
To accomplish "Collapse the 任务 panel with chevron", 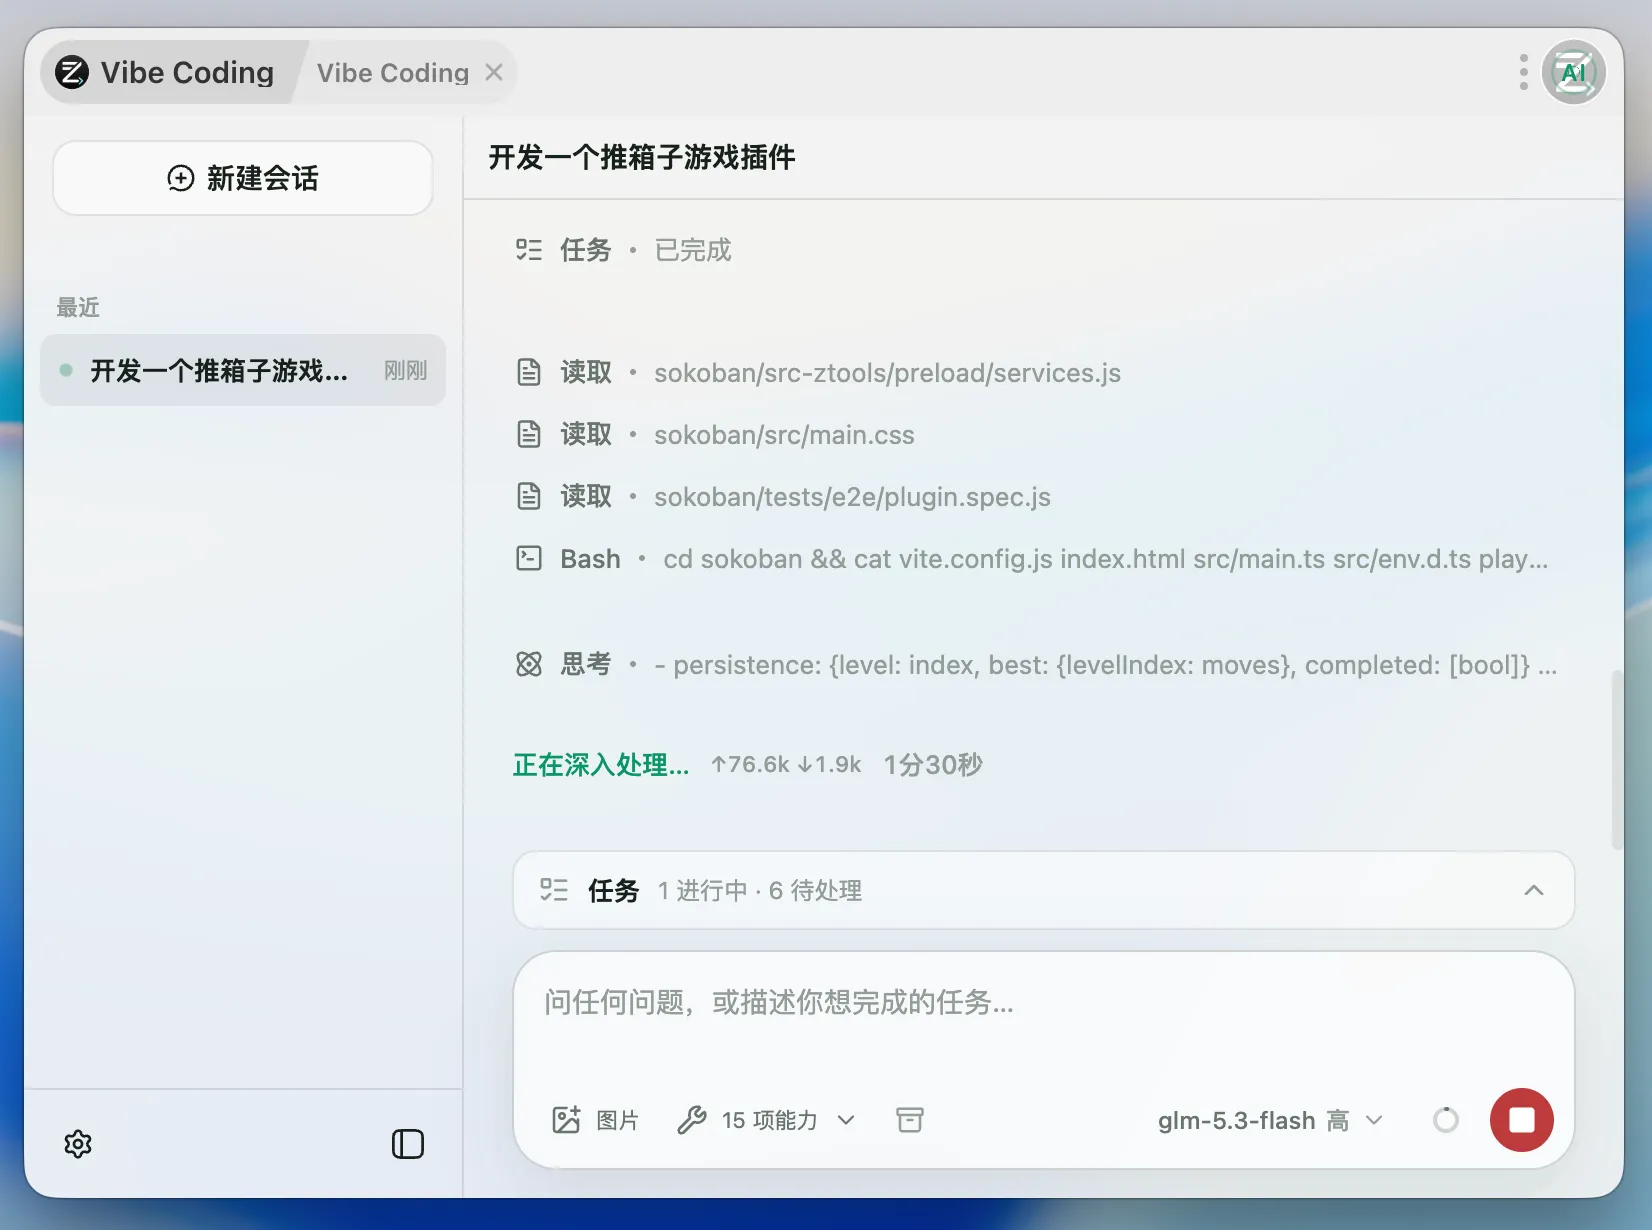I will pos(1534,890).
